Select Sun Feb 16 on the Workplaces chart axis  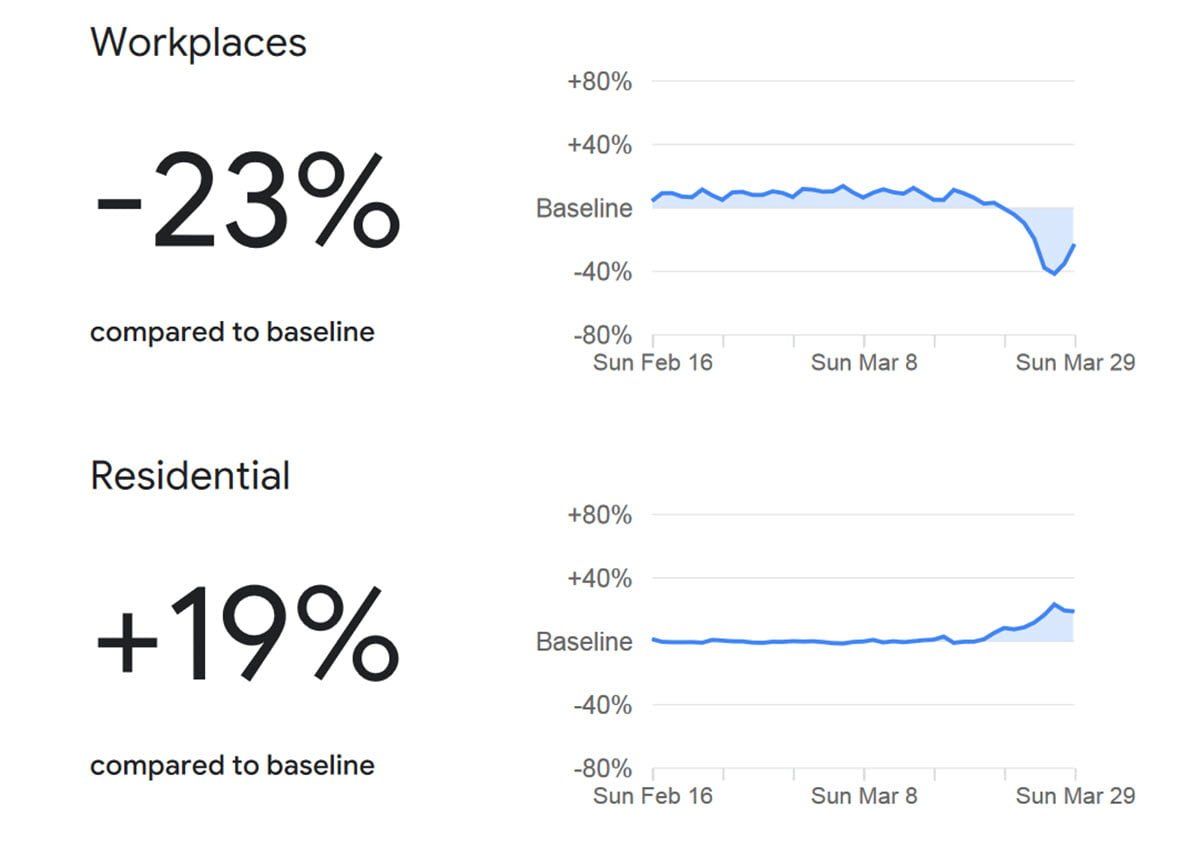coord(652,362)
